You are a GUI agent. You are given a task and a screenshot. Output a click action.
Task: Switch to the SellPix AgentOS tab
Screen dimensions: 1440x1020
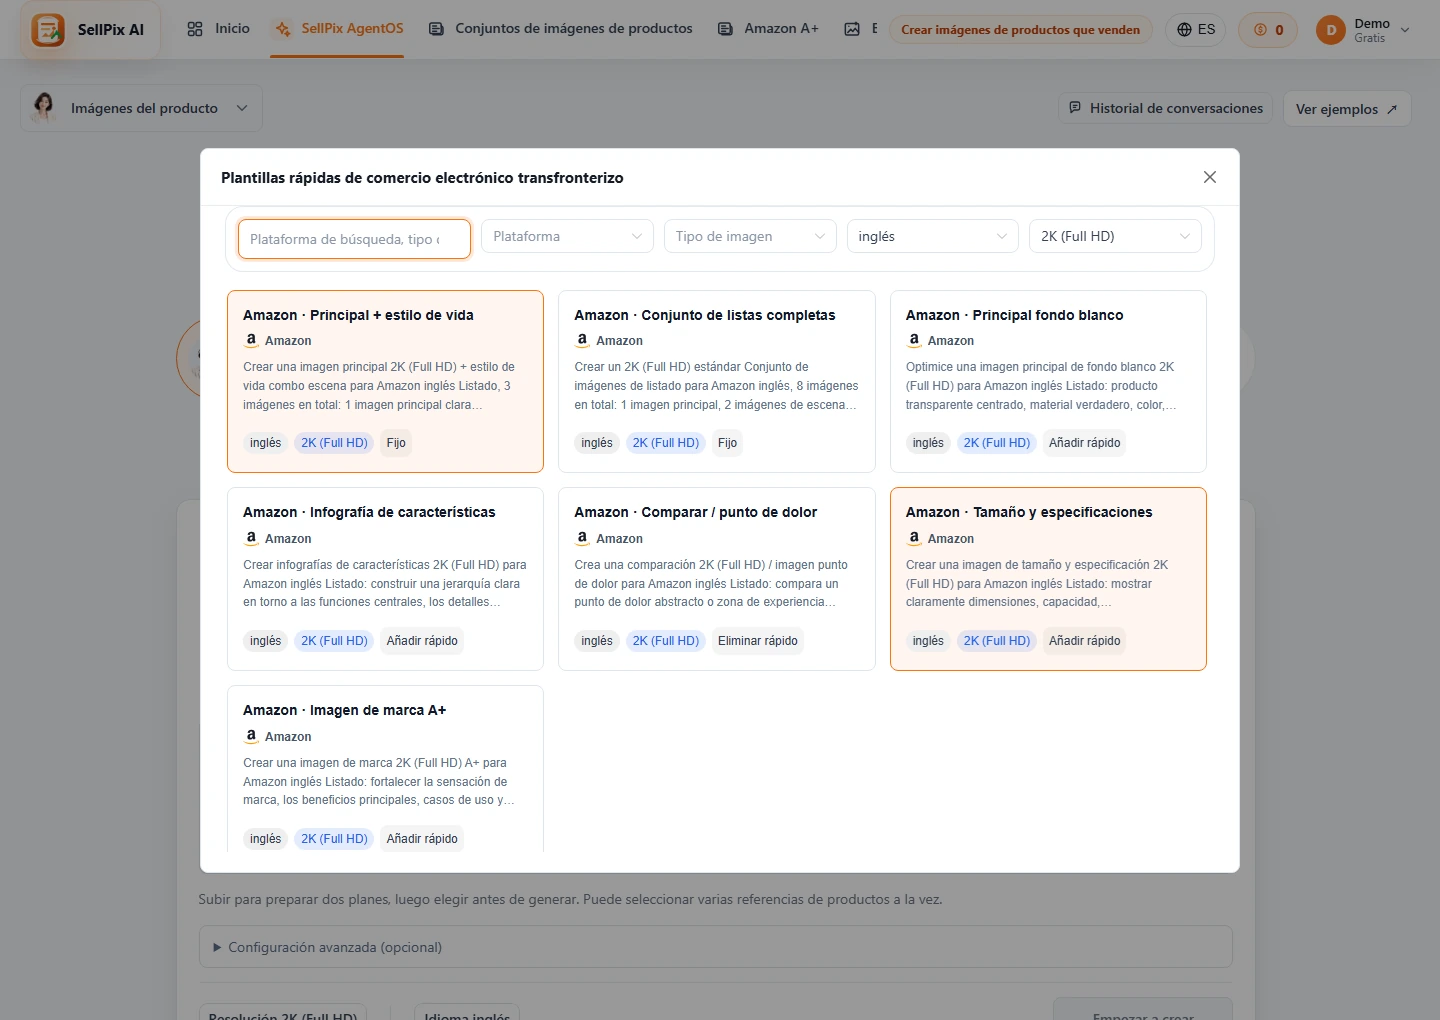click(340, 29)
